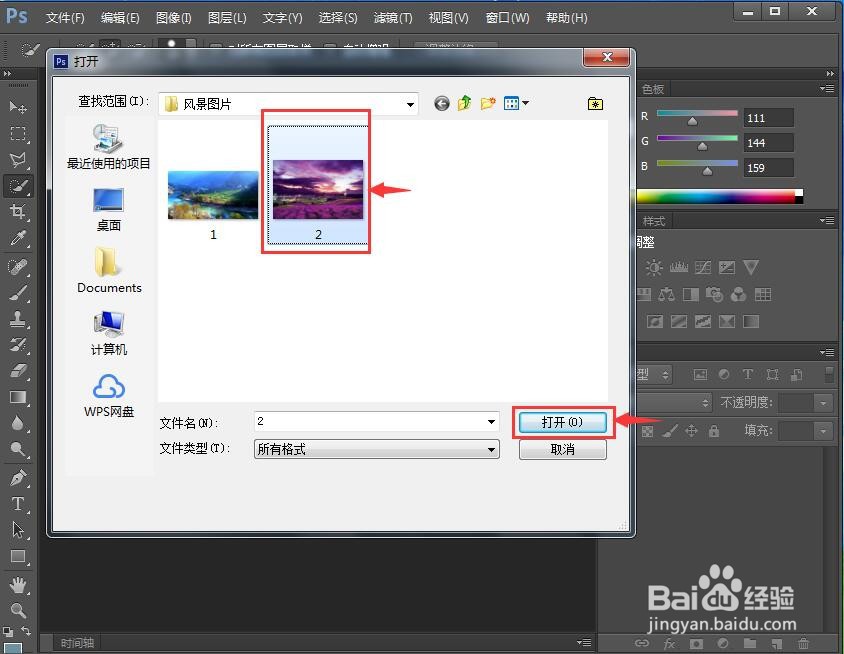Add Brightness/Contrast adjustment
844x654 pixels.
click(653, 268)
